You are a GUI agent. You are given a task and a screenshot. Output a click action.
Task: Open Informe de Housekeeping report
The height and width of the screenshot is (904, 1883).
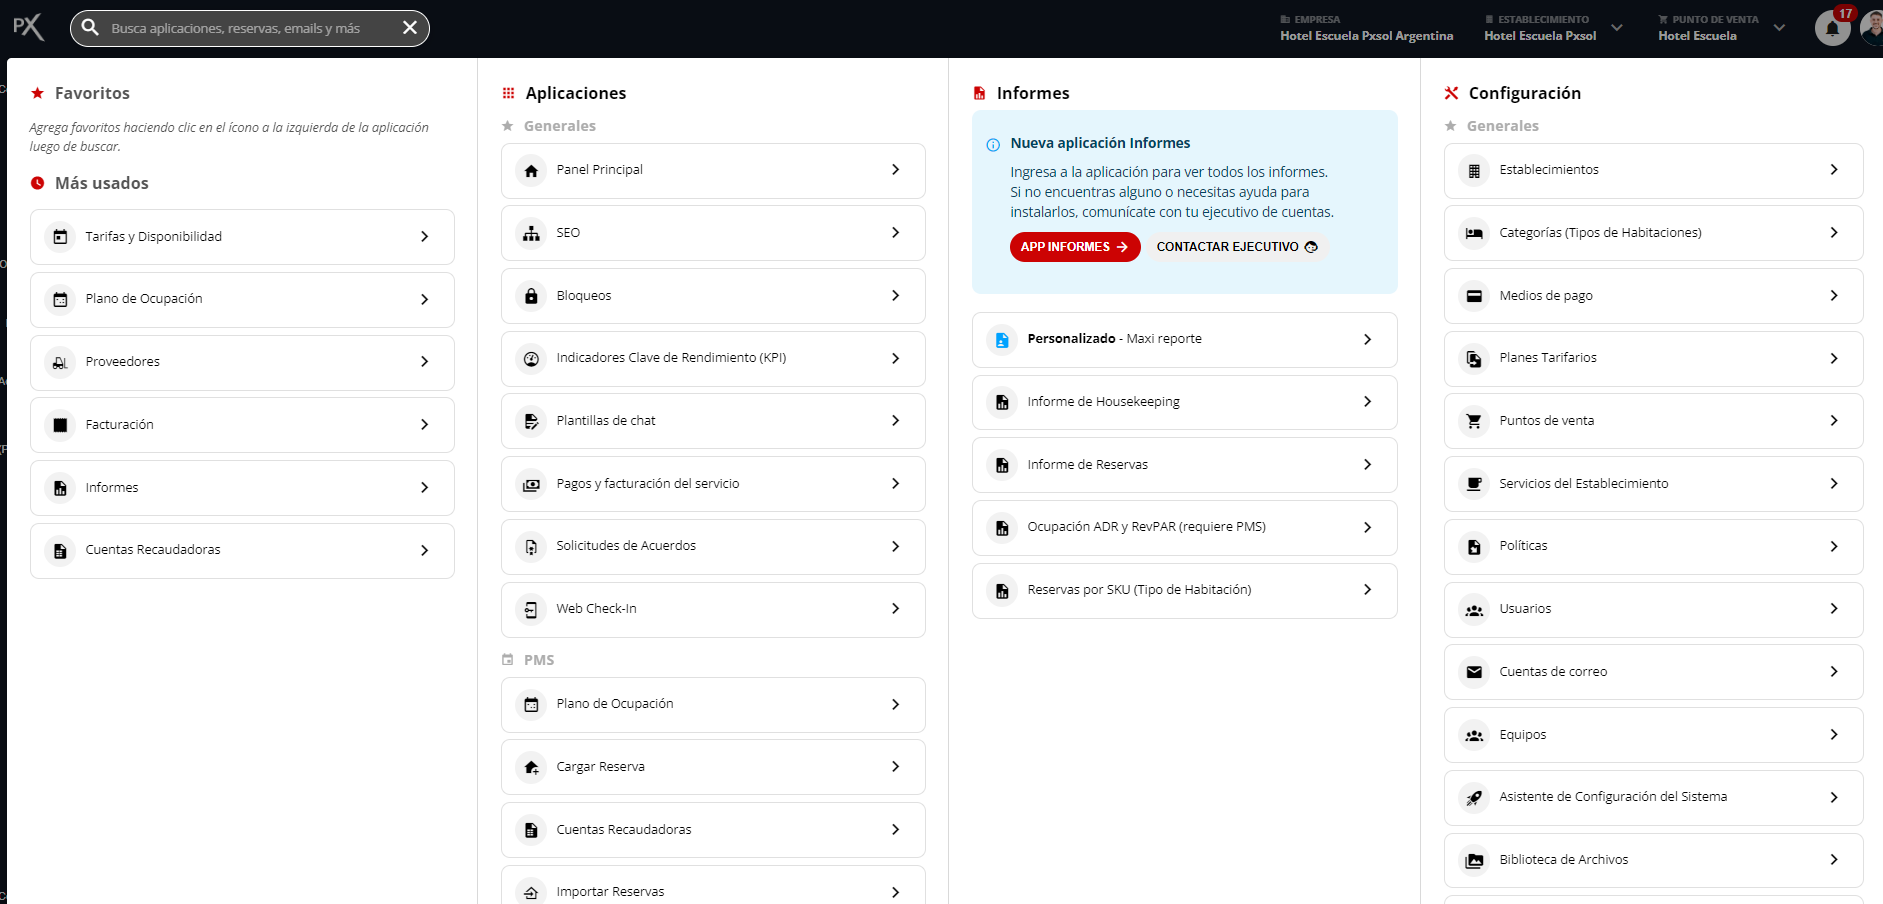[1183, 402]
